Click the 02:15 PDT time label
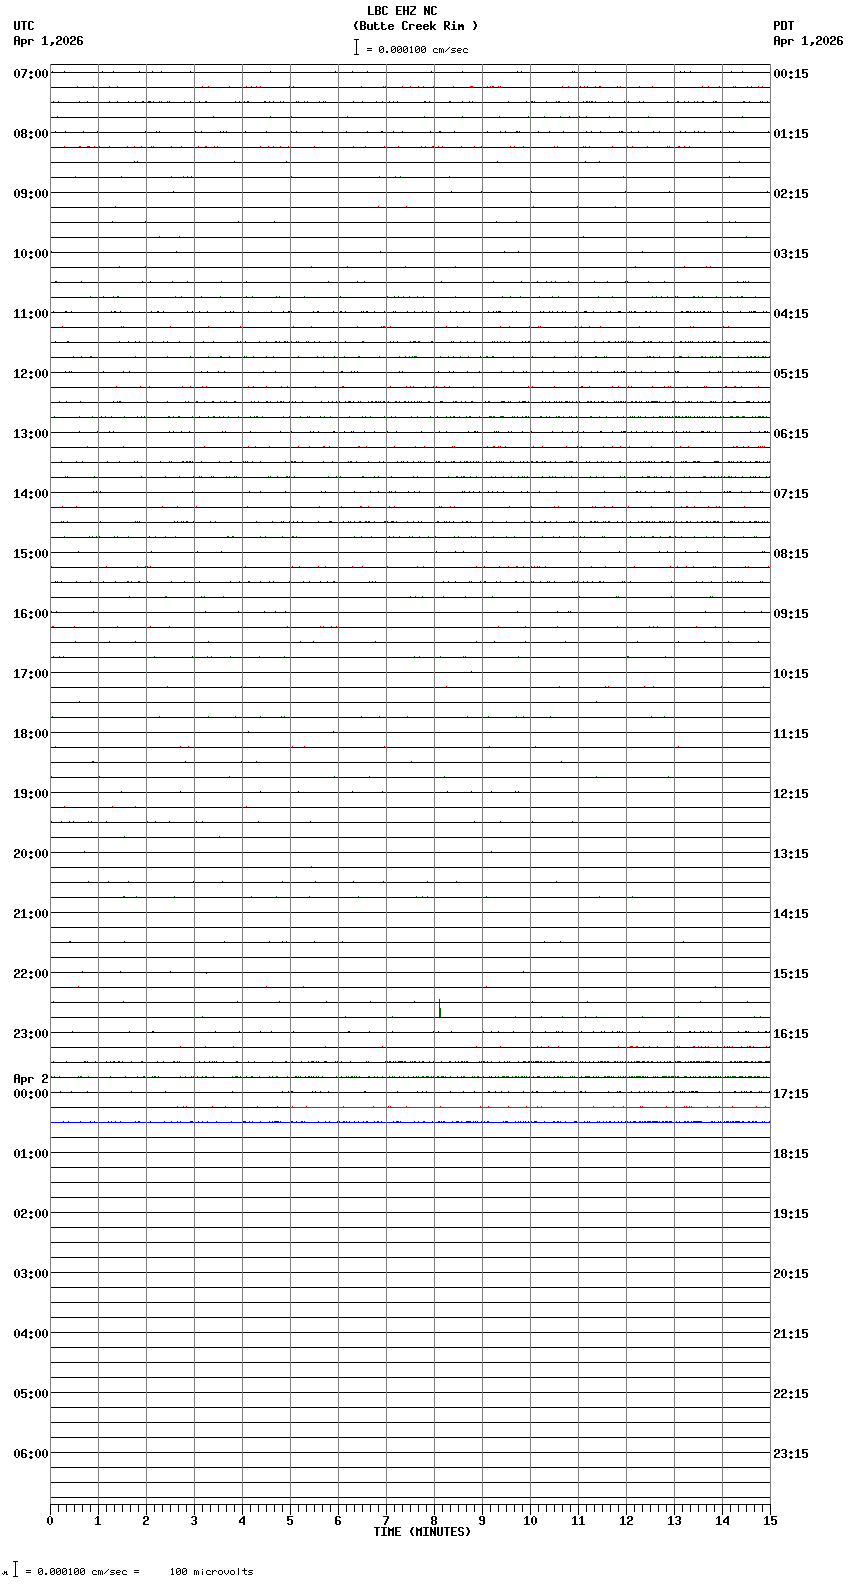Viewport: 850px width, 1584px height. click(x=791, y=194)
